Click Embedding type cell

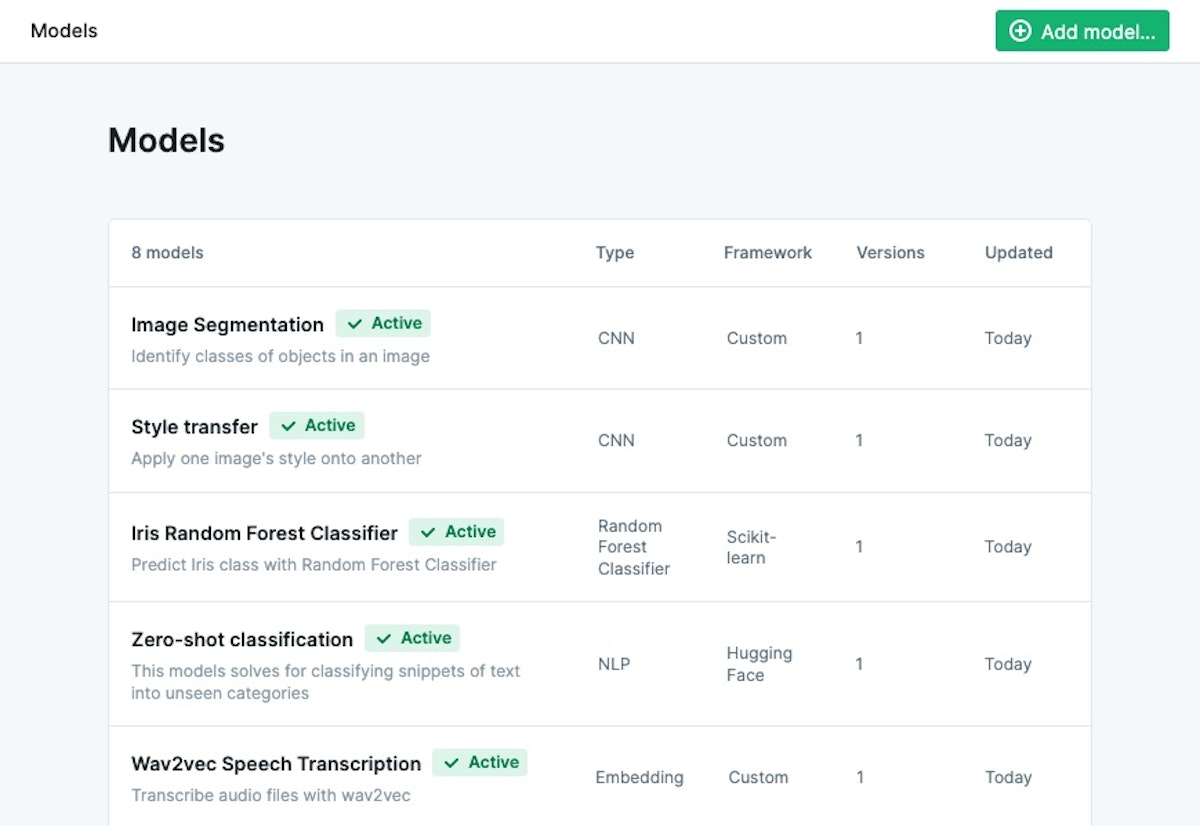point(640,777)
